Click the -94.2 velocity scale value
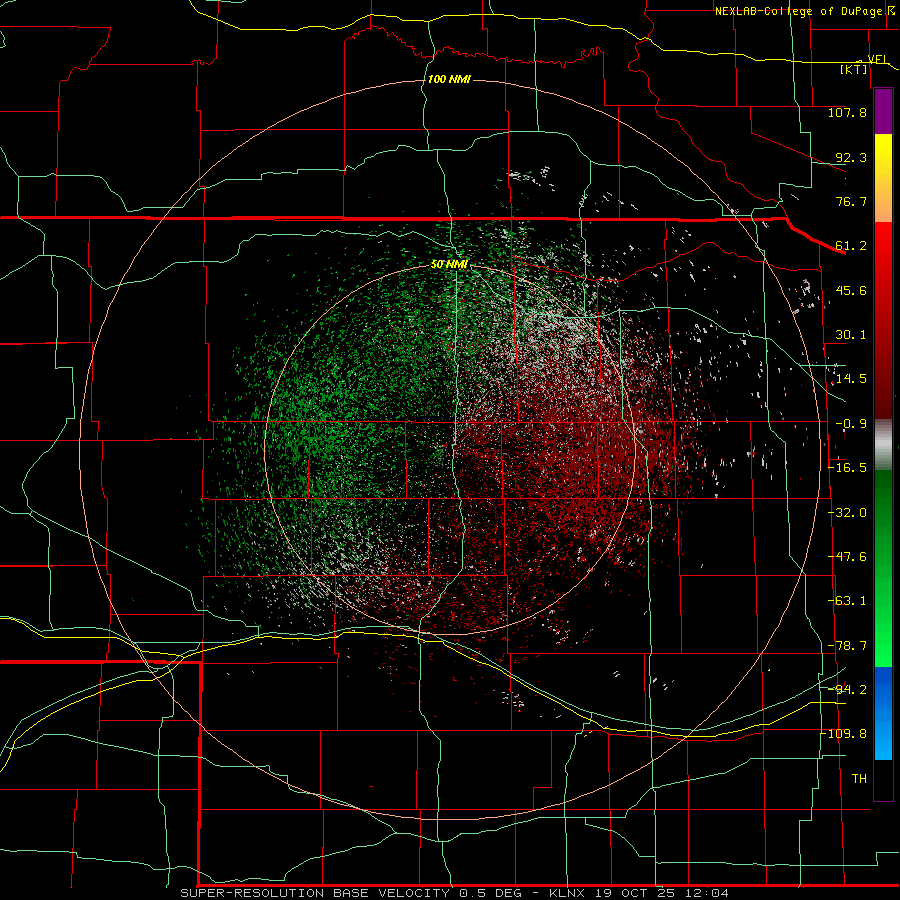Screen dimensions: 900x900 click(x=847, y=690)
